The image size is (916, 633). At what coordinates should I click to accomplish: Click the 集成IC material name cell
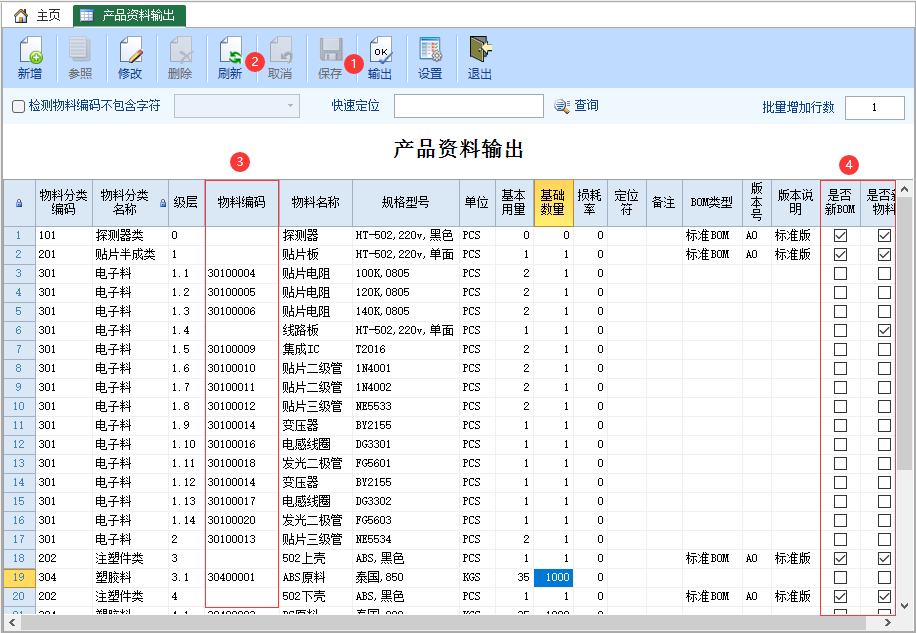(x=316, y=349)
